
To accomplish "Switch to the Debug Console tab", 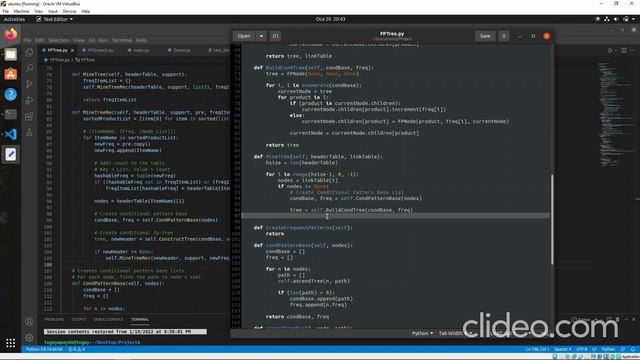I will 108,319.
